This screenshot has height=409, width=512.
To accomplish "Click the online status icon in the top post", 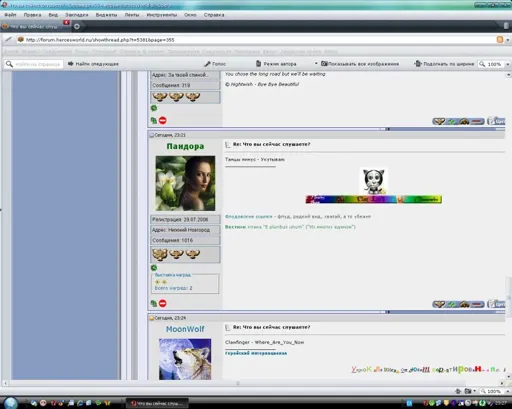I will click(154, 108).
